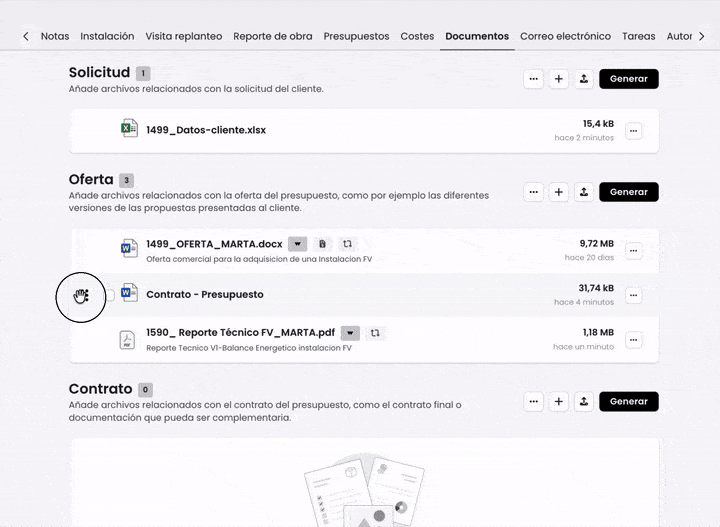Expand dropdown next to Reporte Técnico FV_MARTA.pdf
Viewport: 720px width, 527px height.
tap(350, 333)
